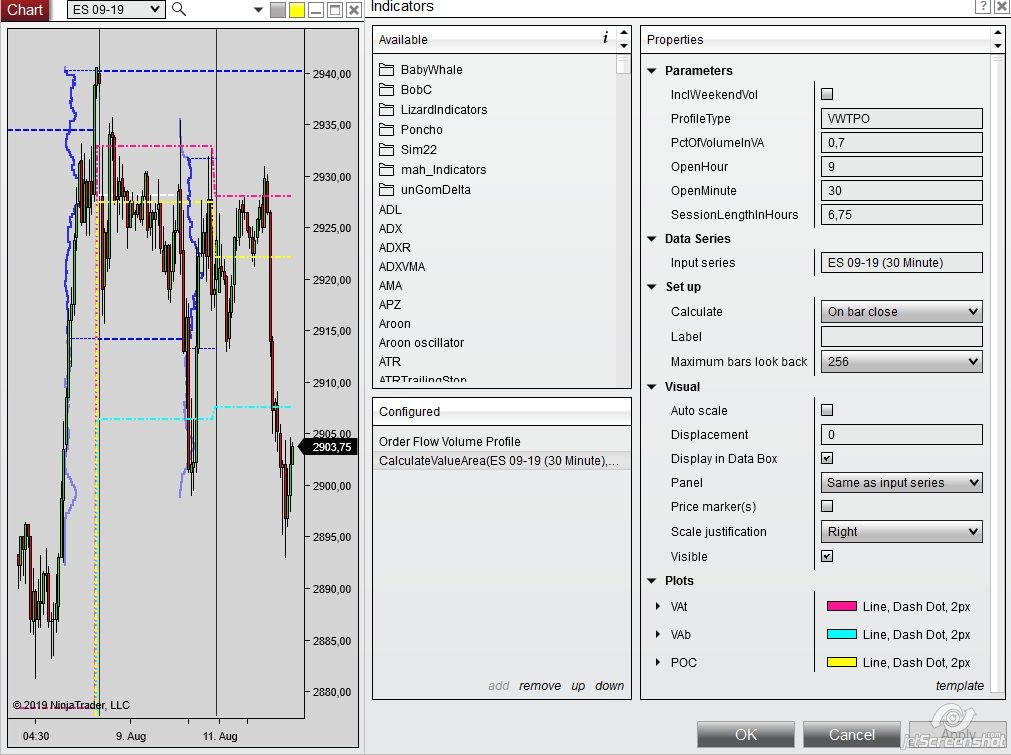
Task: Click the remove link under Configured
Action: [x=540, y=686]
